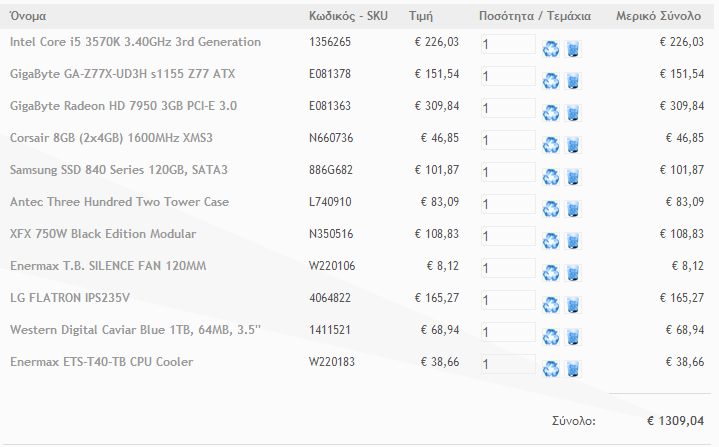Click the refresh quantity icon for Intel Core i5 3570K
719x447 pixels.
pos(551,49)
